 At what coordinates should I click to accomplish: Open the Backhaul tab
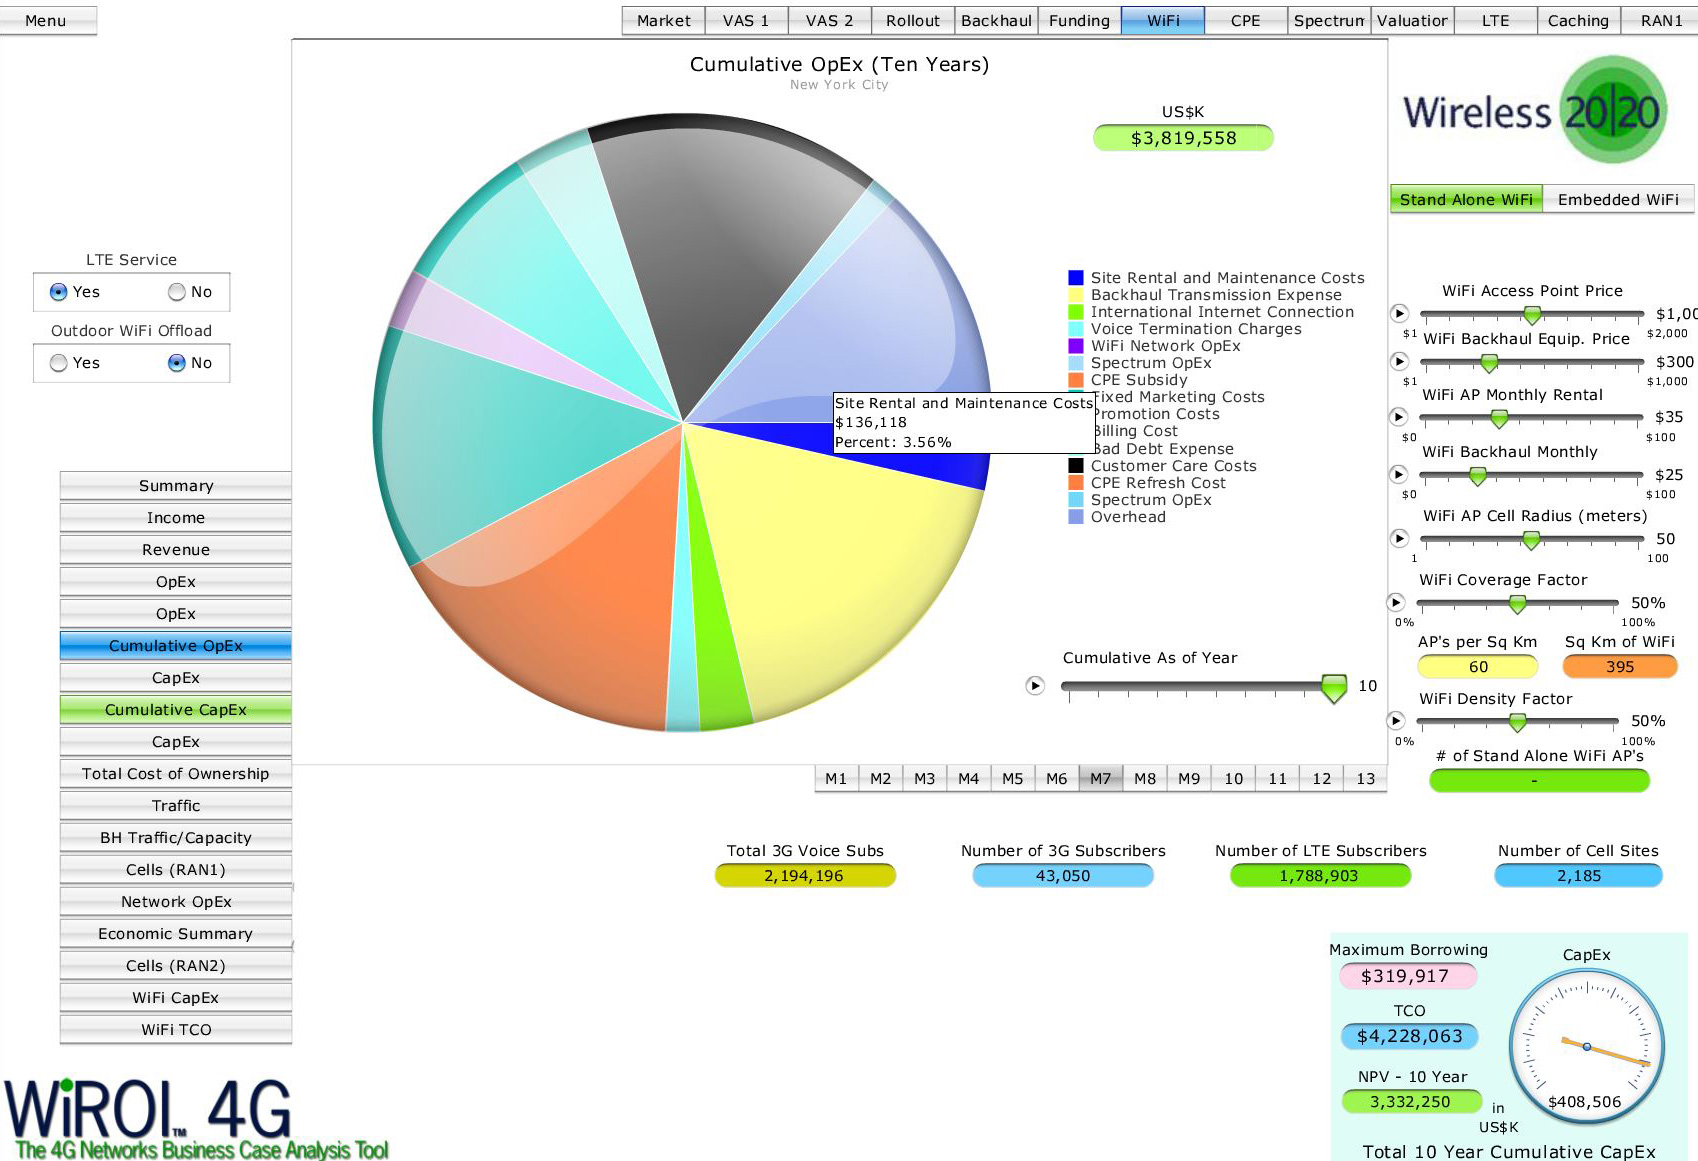pyautogui.click(x=996, y=21)
